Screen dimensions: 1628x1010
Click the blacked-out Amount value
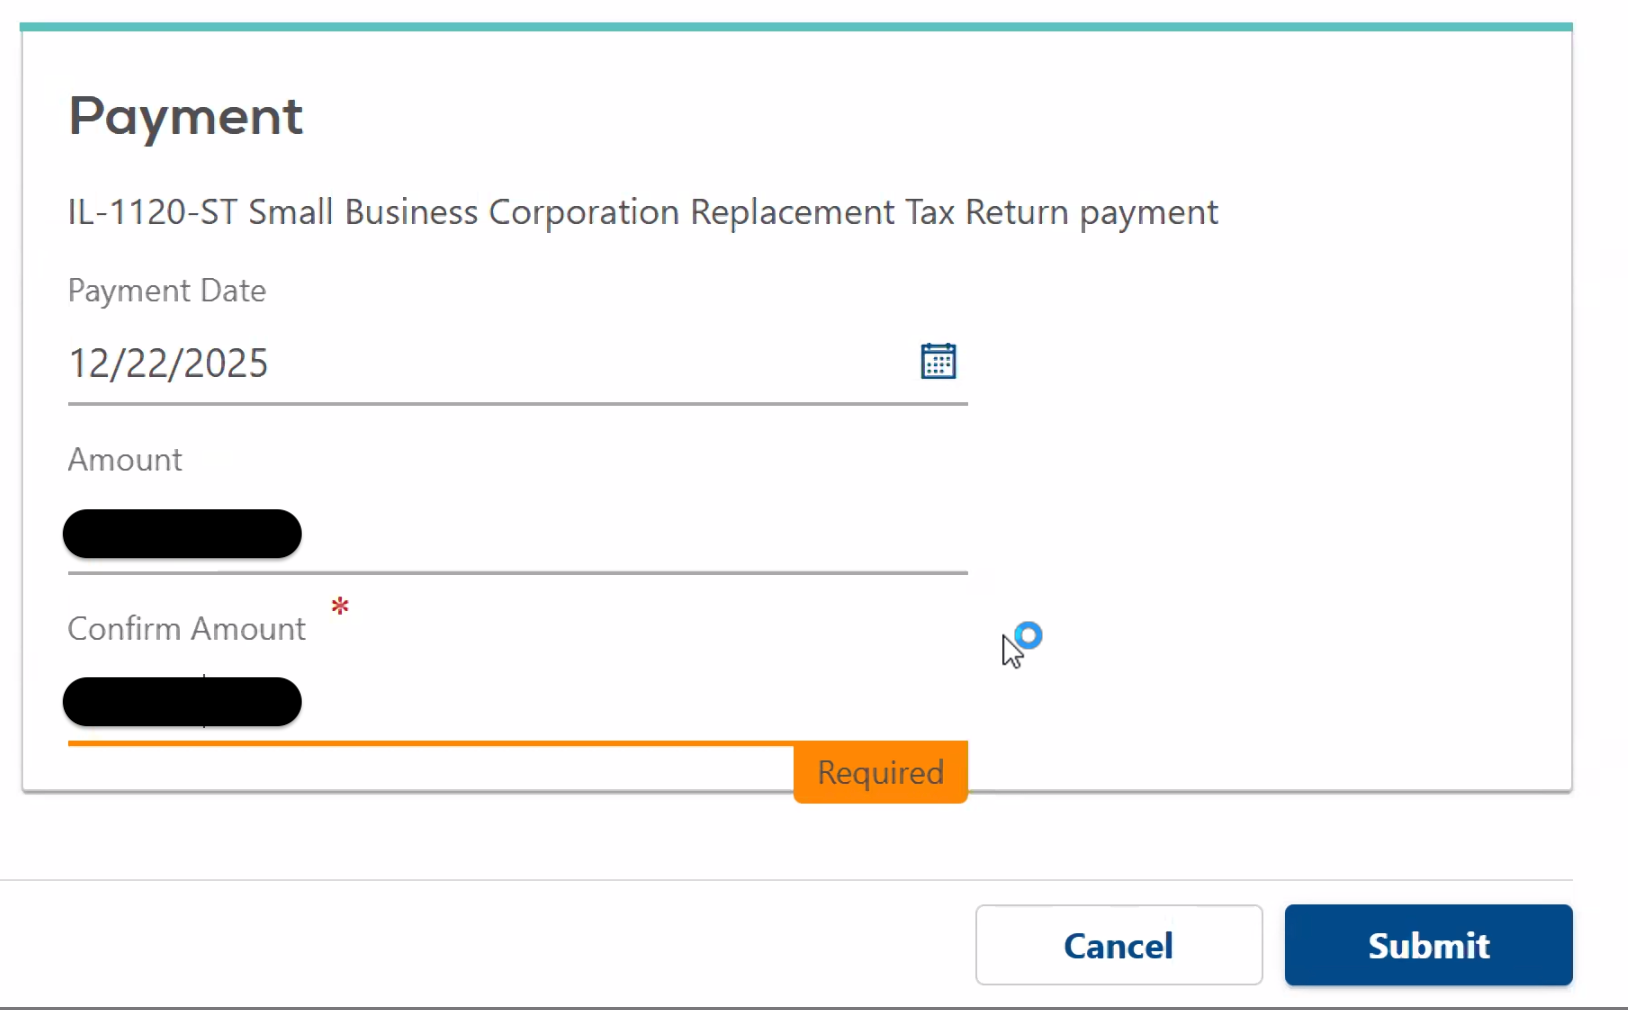pyautogui.click(x=182, y=534)
